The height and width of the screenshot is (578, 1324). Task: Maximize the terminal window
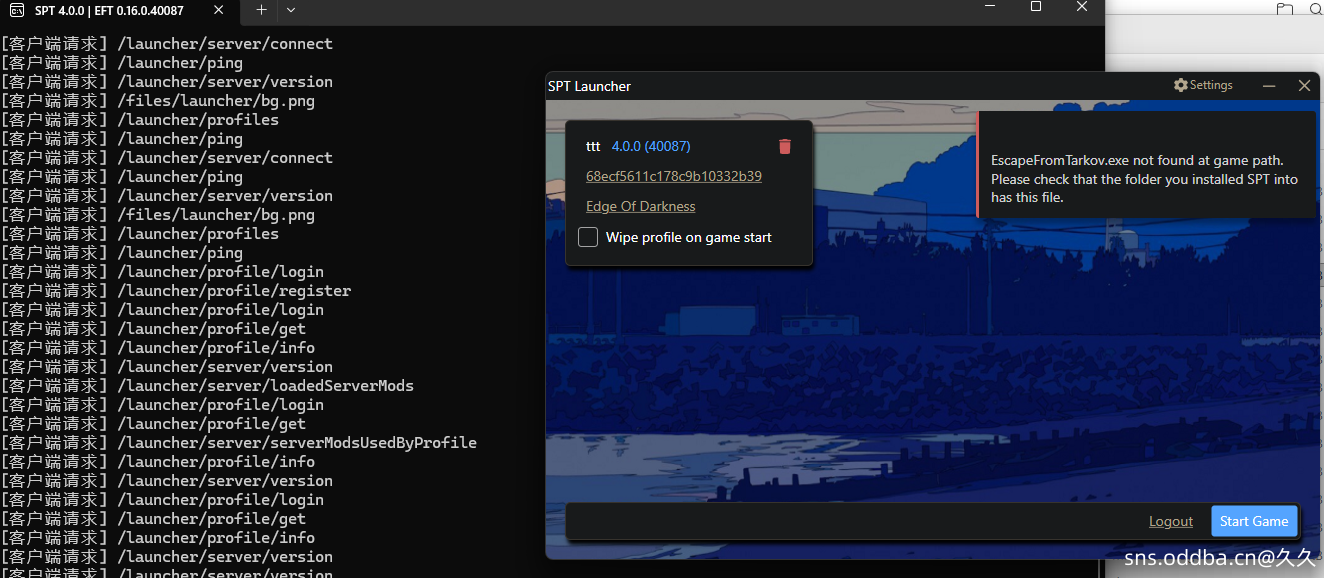(1036, 7)
